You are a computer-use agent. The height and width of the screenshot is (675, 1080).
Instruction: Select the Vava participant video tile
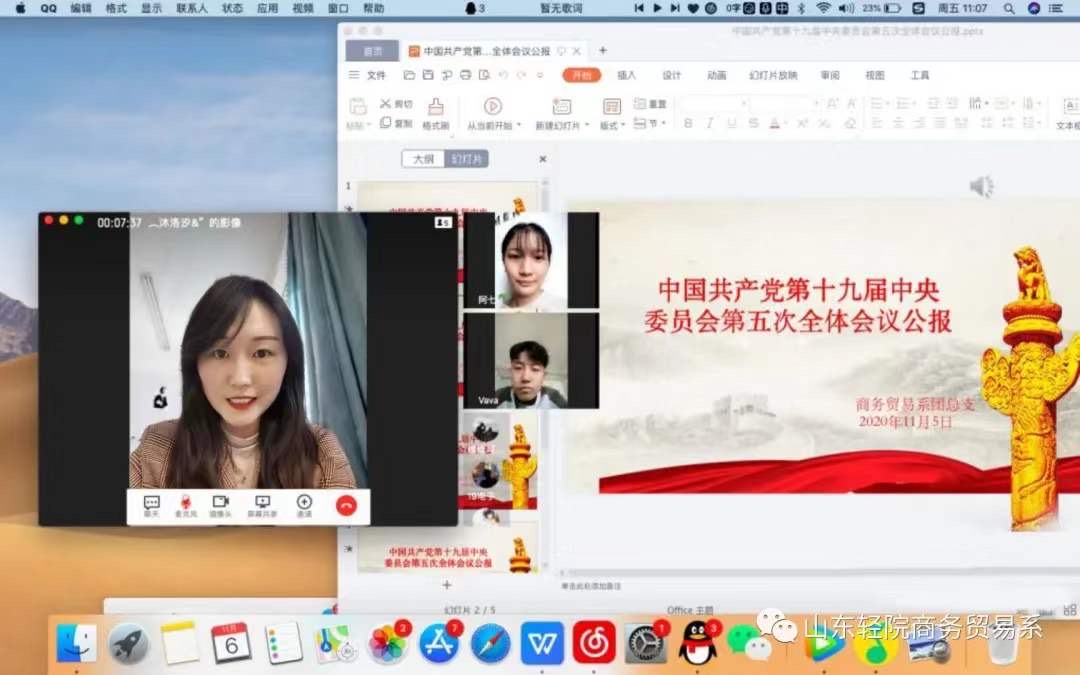click(530, 360)
